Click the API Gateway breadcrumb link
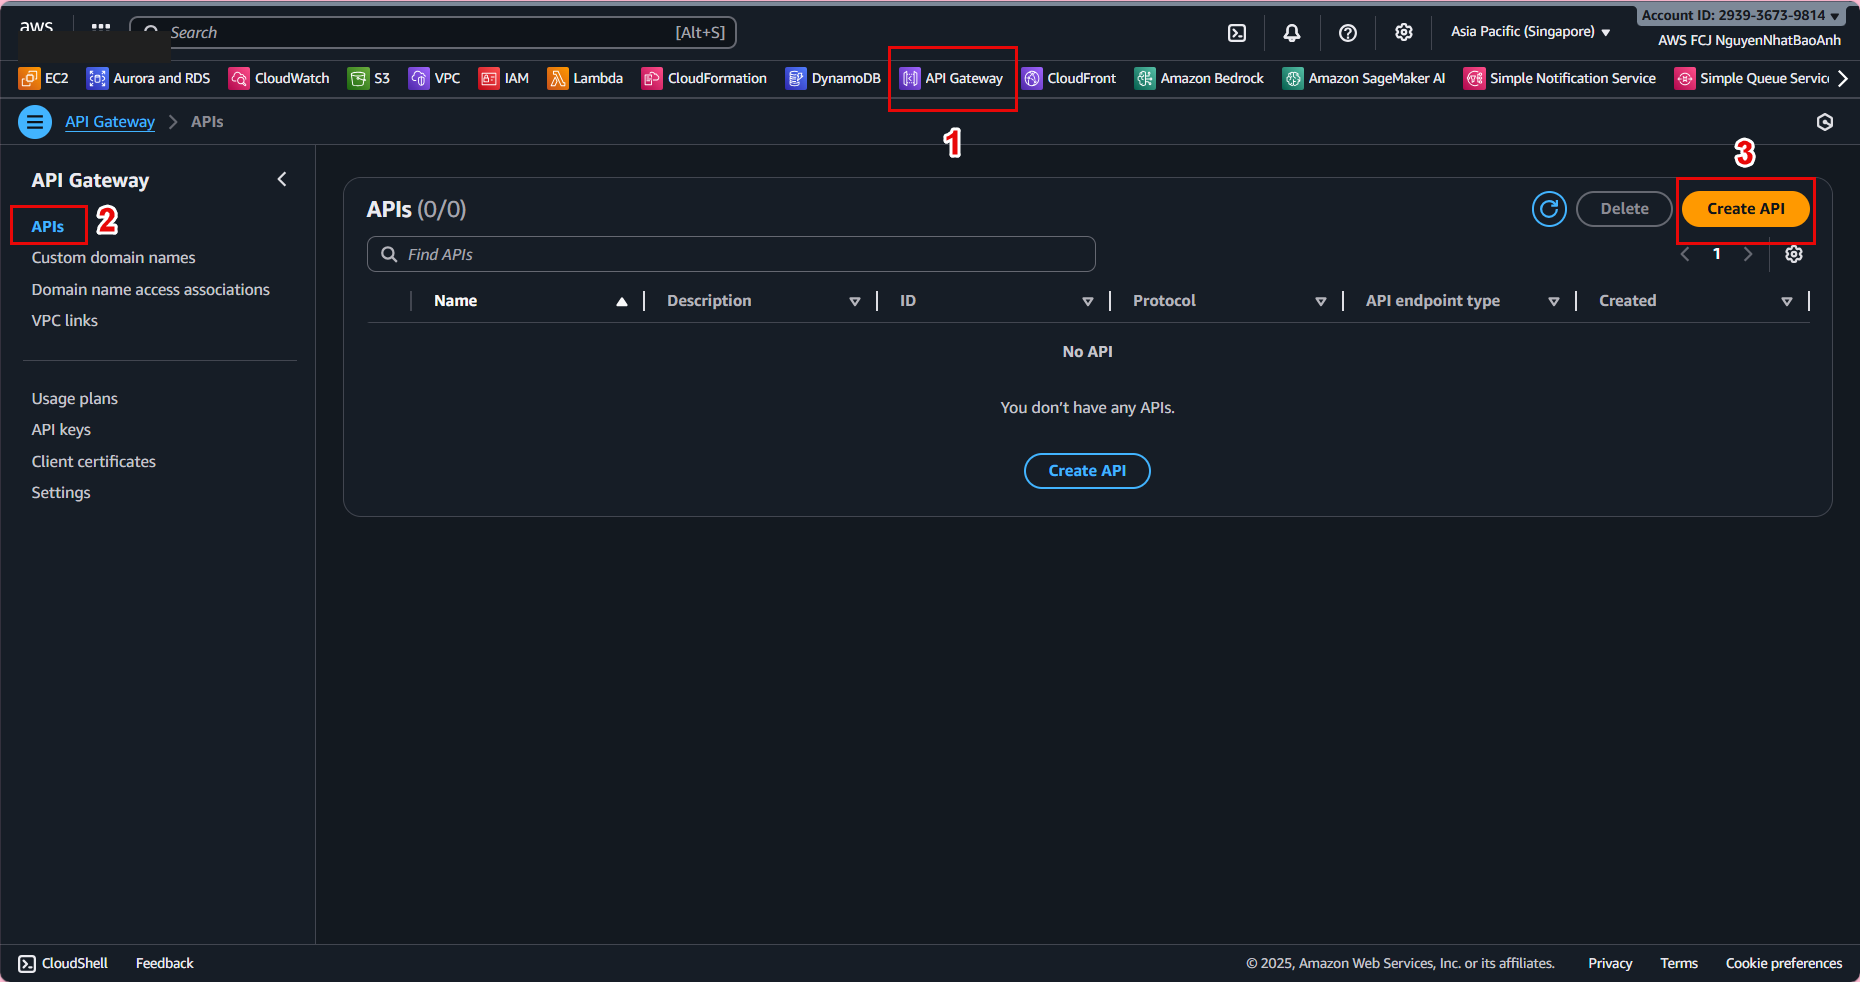This screenshot has width=1860, height=982. [110, 122]
